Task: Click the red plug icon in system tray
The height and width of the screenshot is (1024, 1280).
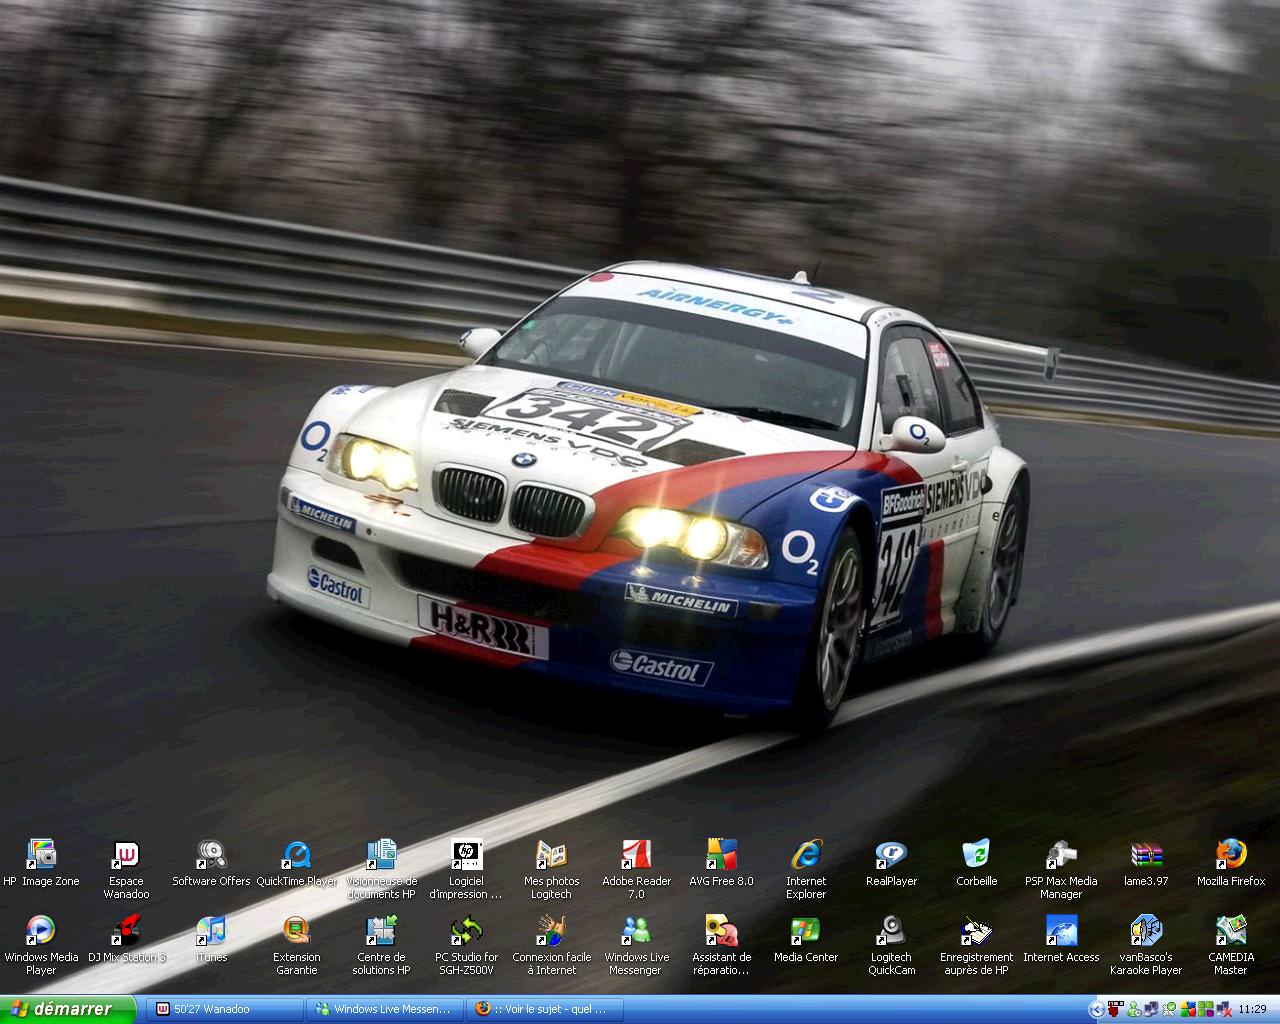Action: click(1115, 1009)
